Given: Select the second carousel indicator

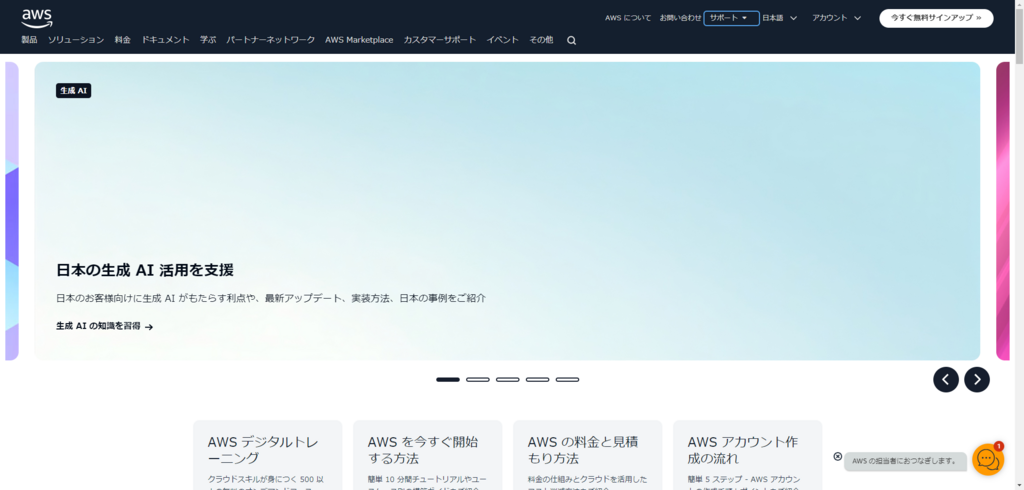Looking at the screenshot, I should 477,380.
